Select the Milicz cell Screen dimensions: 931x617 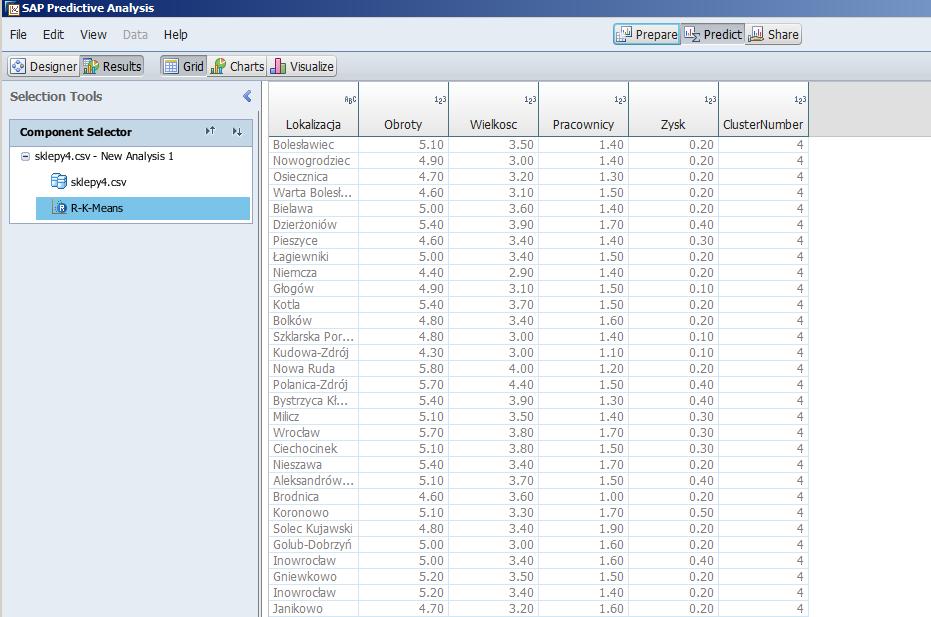(x=314, y=417)
